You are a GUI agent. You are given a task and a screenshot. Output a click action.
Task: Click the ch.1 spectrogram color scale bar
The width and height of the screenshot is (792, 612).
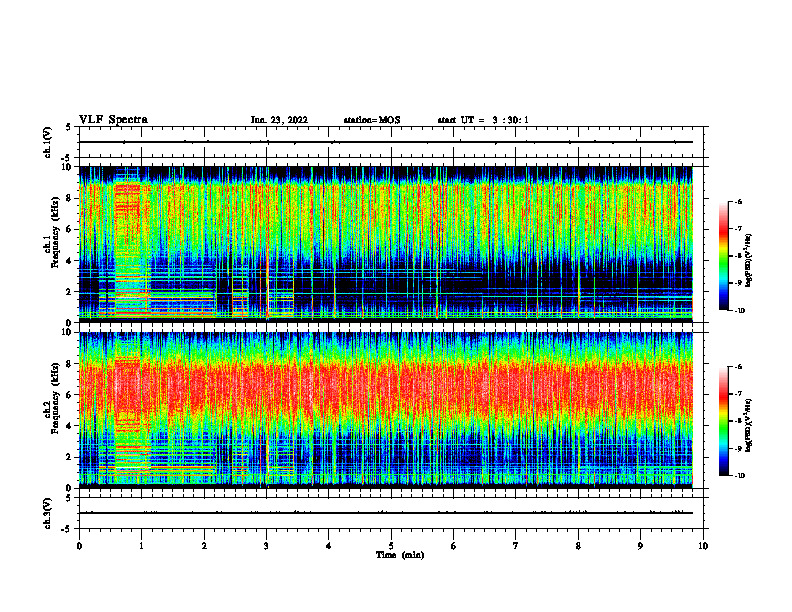724,256
